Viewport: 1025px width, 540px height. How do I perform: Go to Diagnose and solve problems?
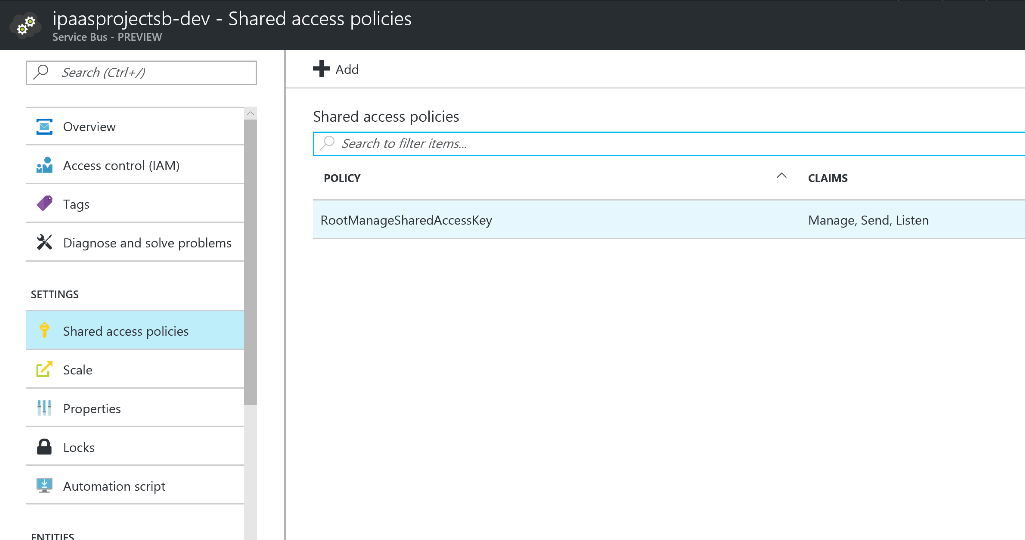[x=147, y=243]
